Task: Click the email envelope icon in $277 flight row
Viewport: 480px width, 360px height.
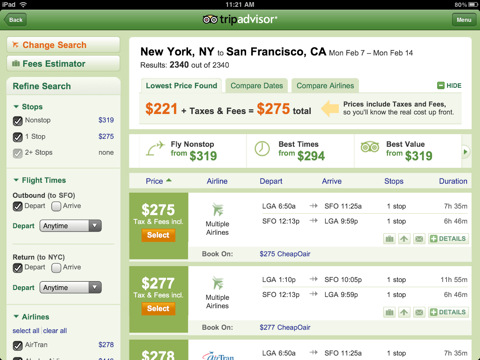Action: tap(419, 312)
